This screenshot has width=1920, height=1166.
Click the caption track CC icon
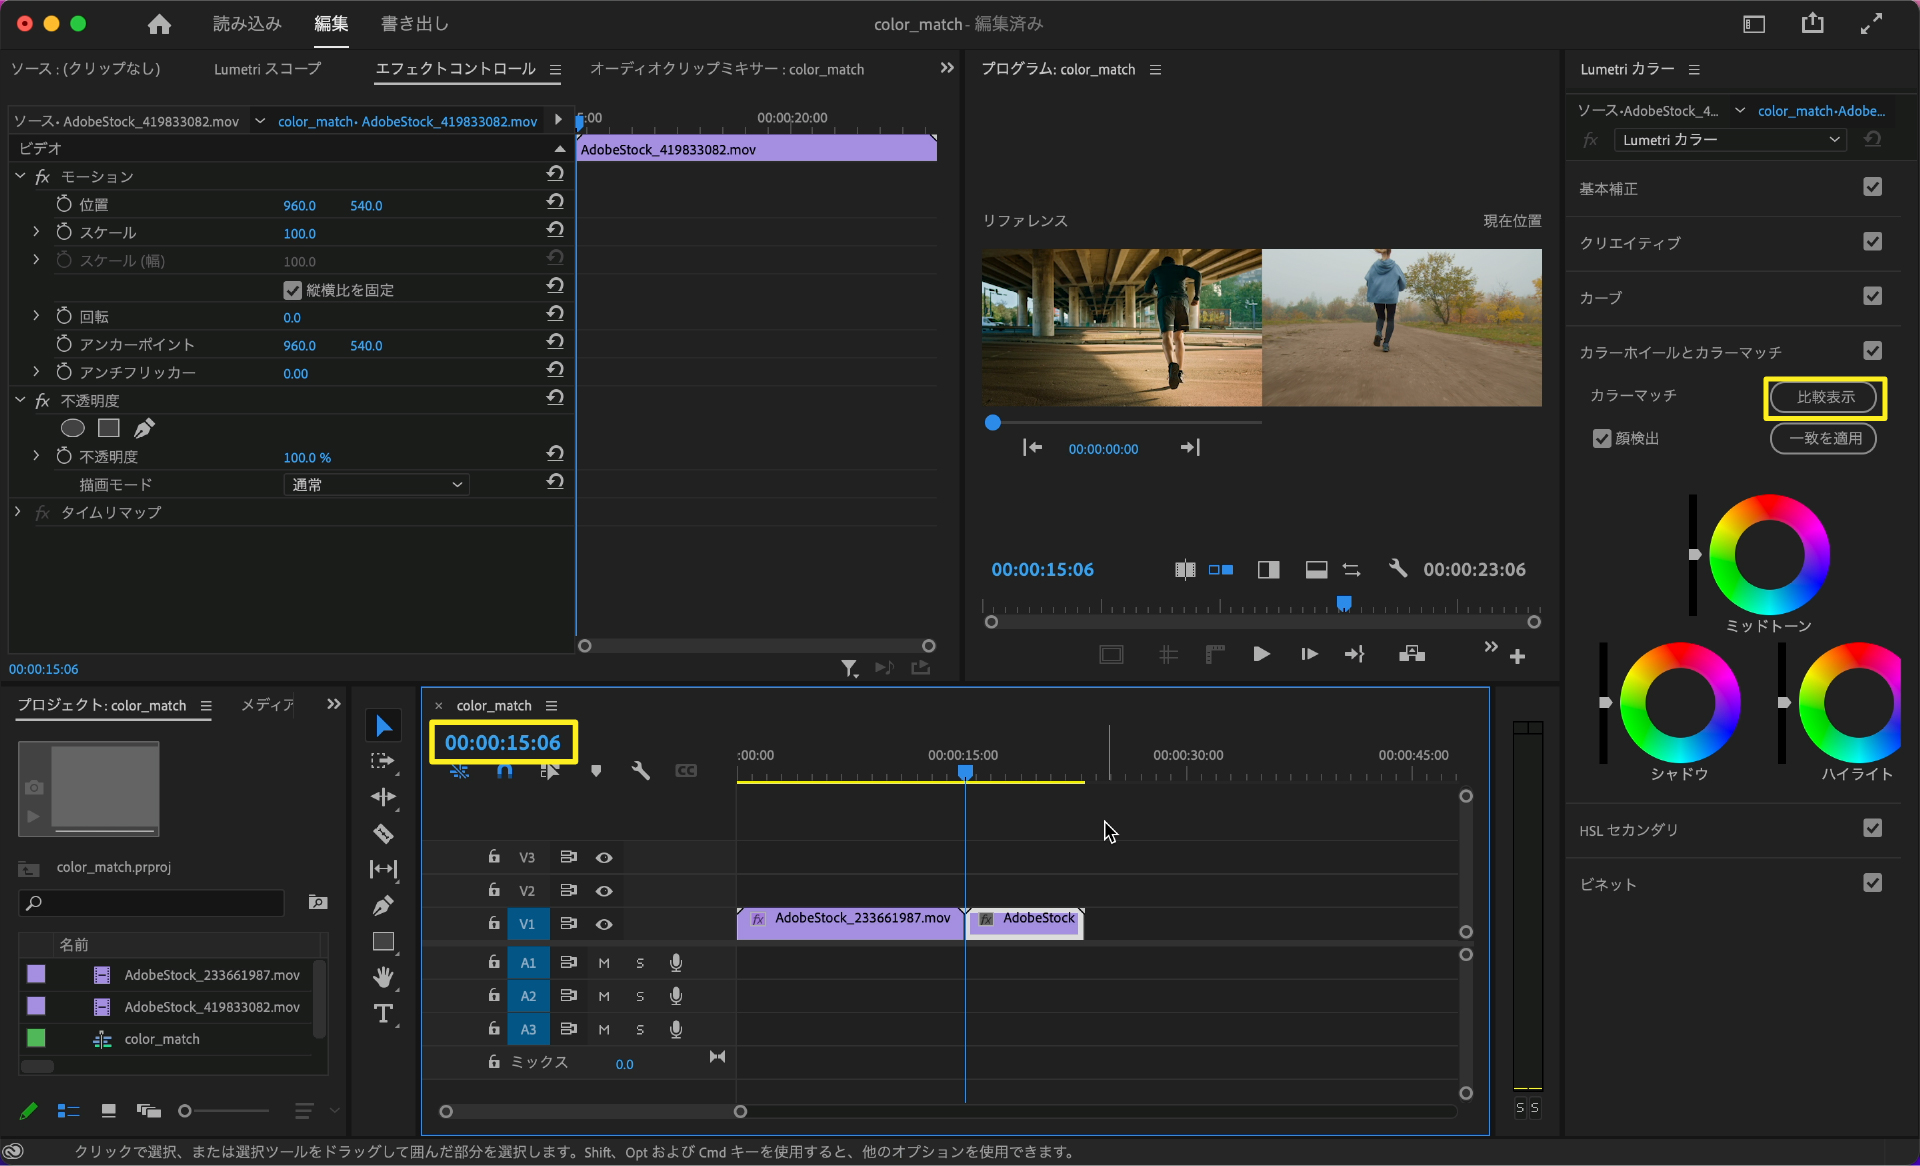click(686, 771)
